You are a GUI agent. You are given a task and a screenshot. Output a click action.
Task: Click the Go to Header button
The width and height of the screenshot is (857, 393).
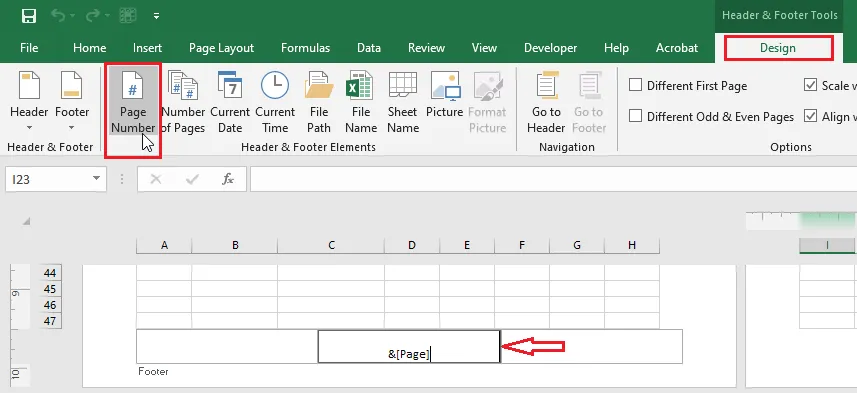click(x=546, y=102)
